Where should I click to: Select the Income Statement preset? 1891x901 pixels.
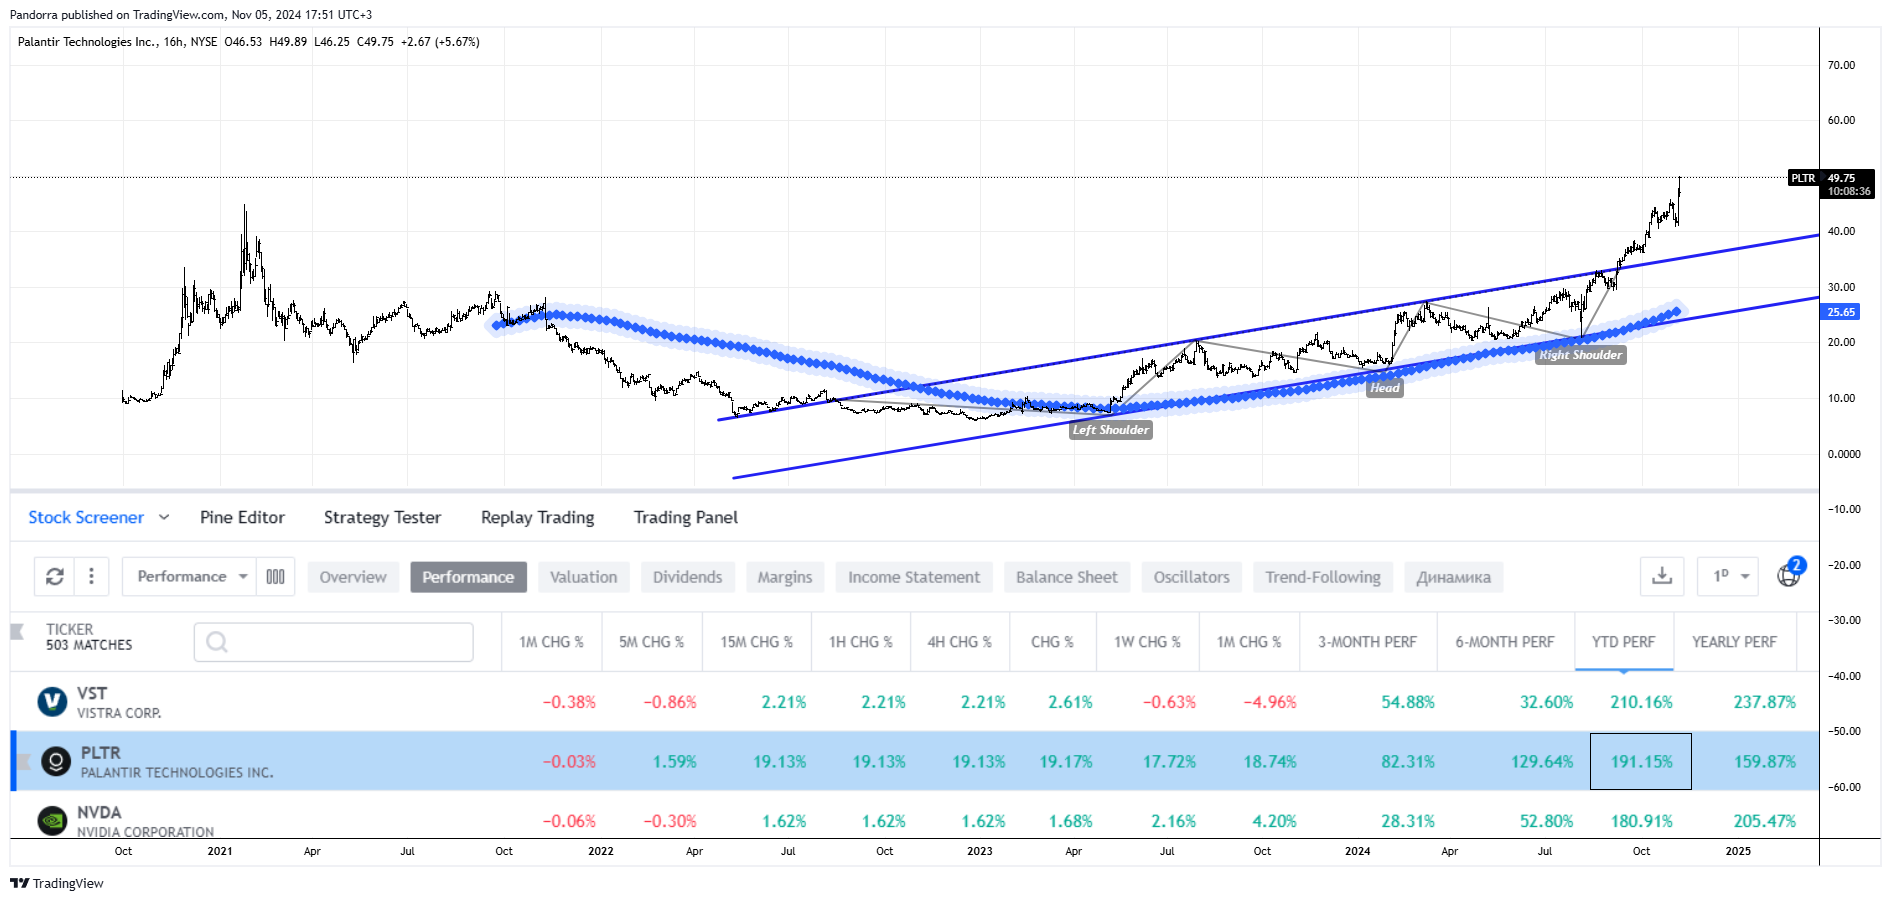914,577
